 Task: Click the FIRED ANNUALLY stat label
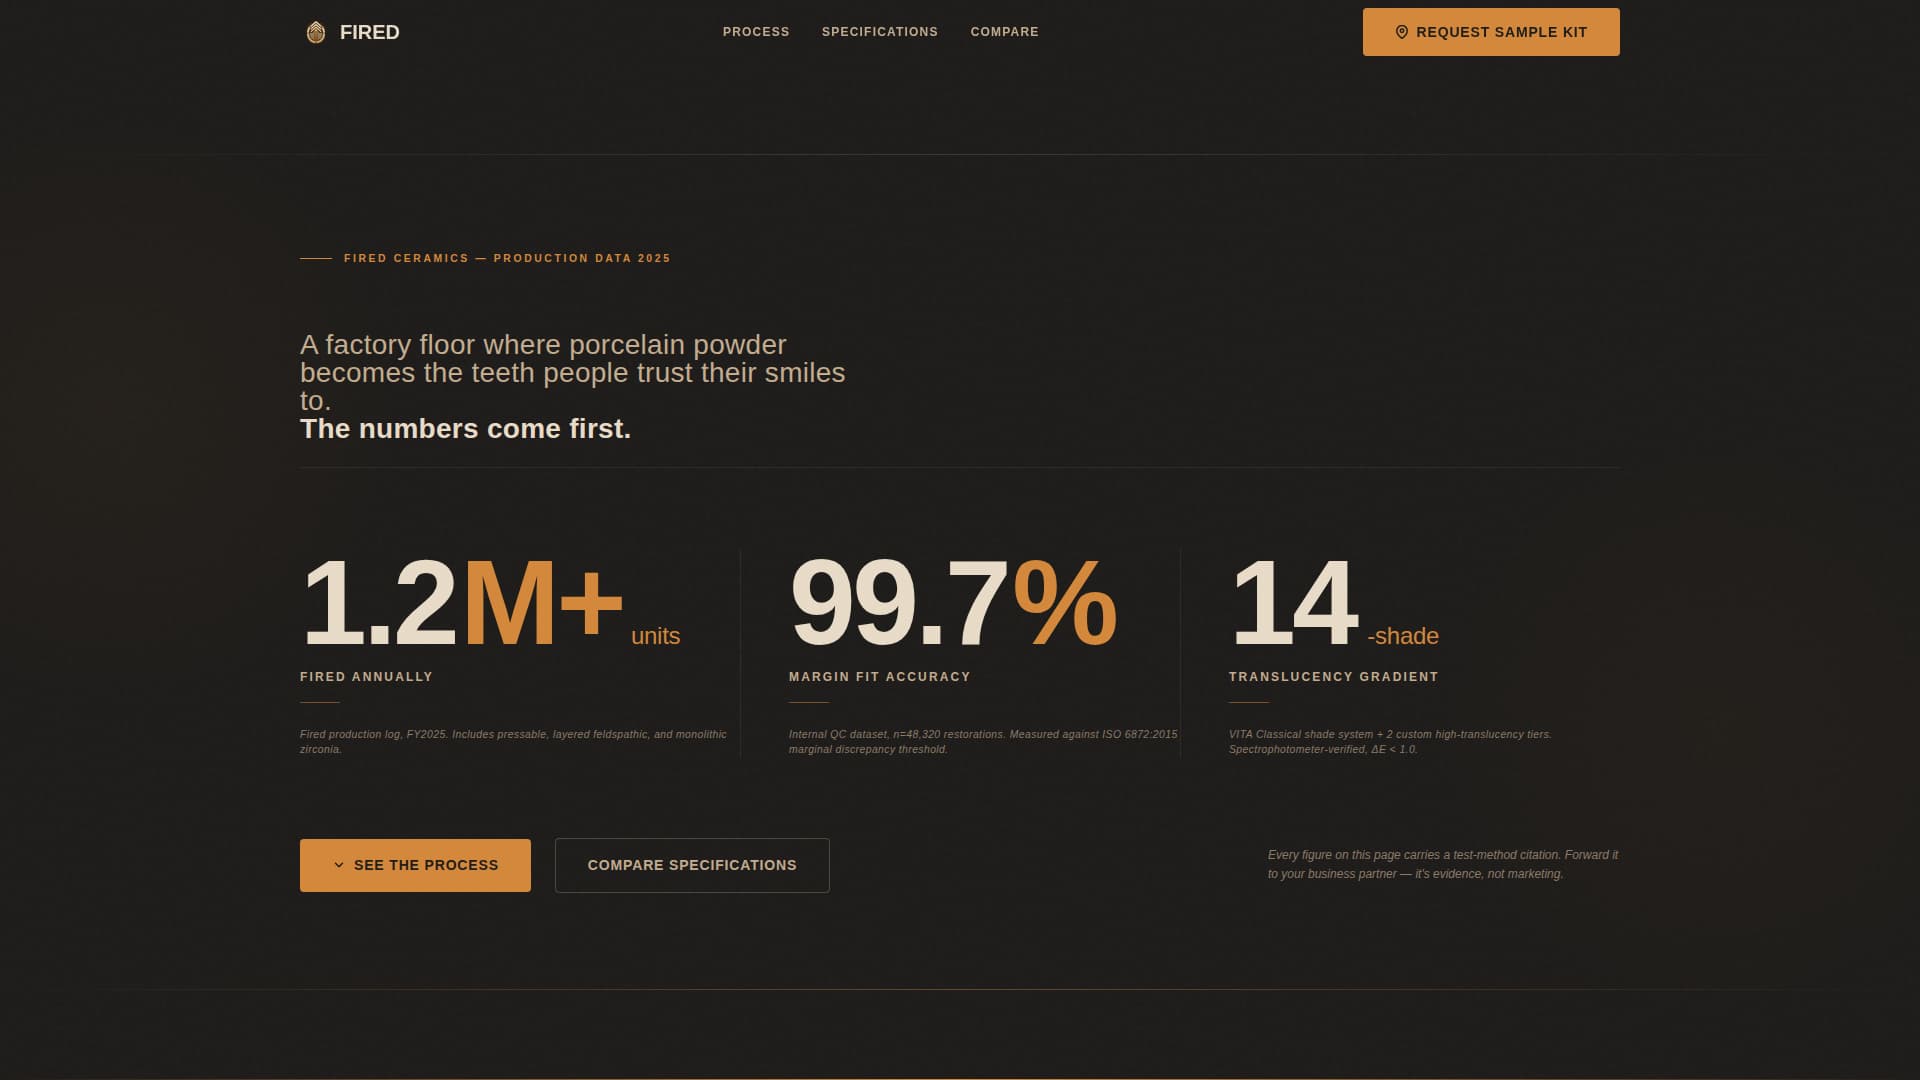click(365, 676)
